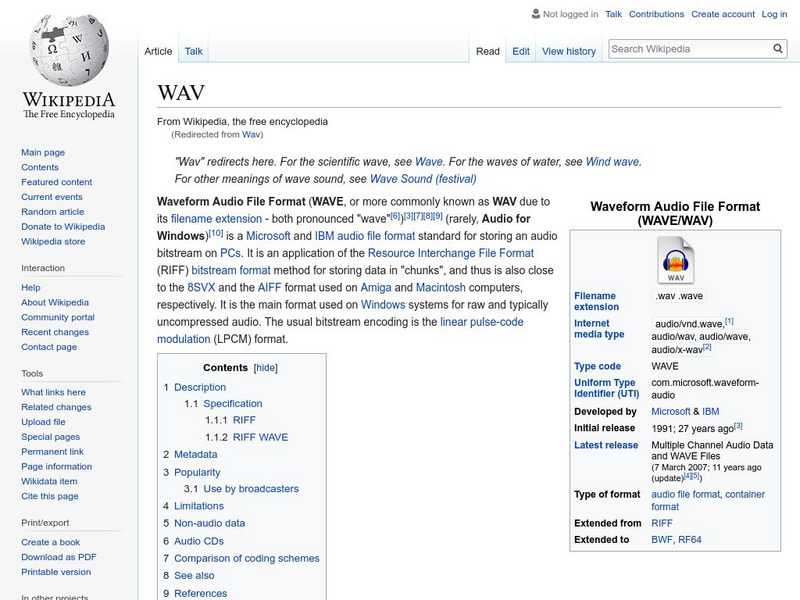Go to Main page in sidebar
Image resolution: width=800 pixels, height=600 pixels.
[x=43, y=152]
